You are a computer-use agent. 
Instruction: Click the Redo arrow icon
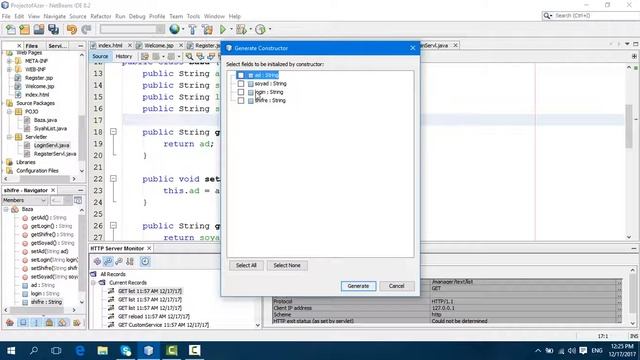click(86, 29)
